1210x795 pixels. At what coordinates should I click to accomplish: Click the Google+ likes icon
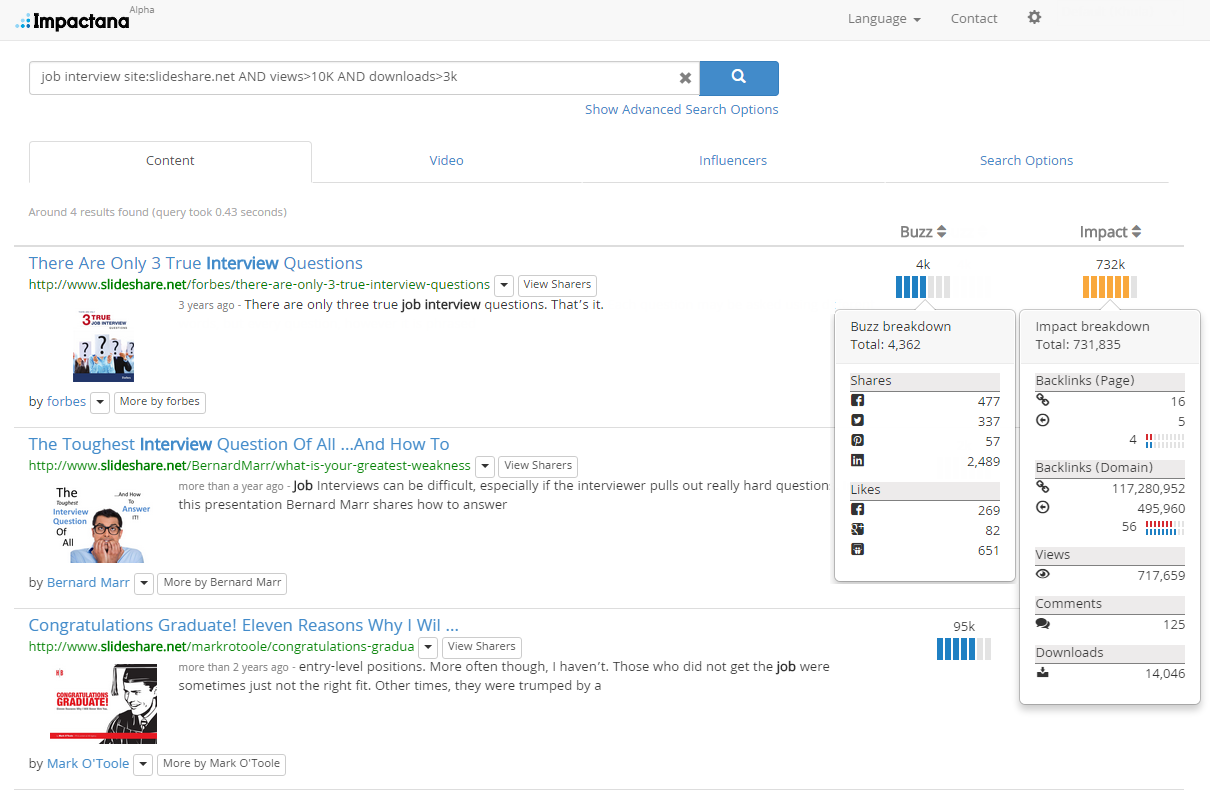coord(857,530)
